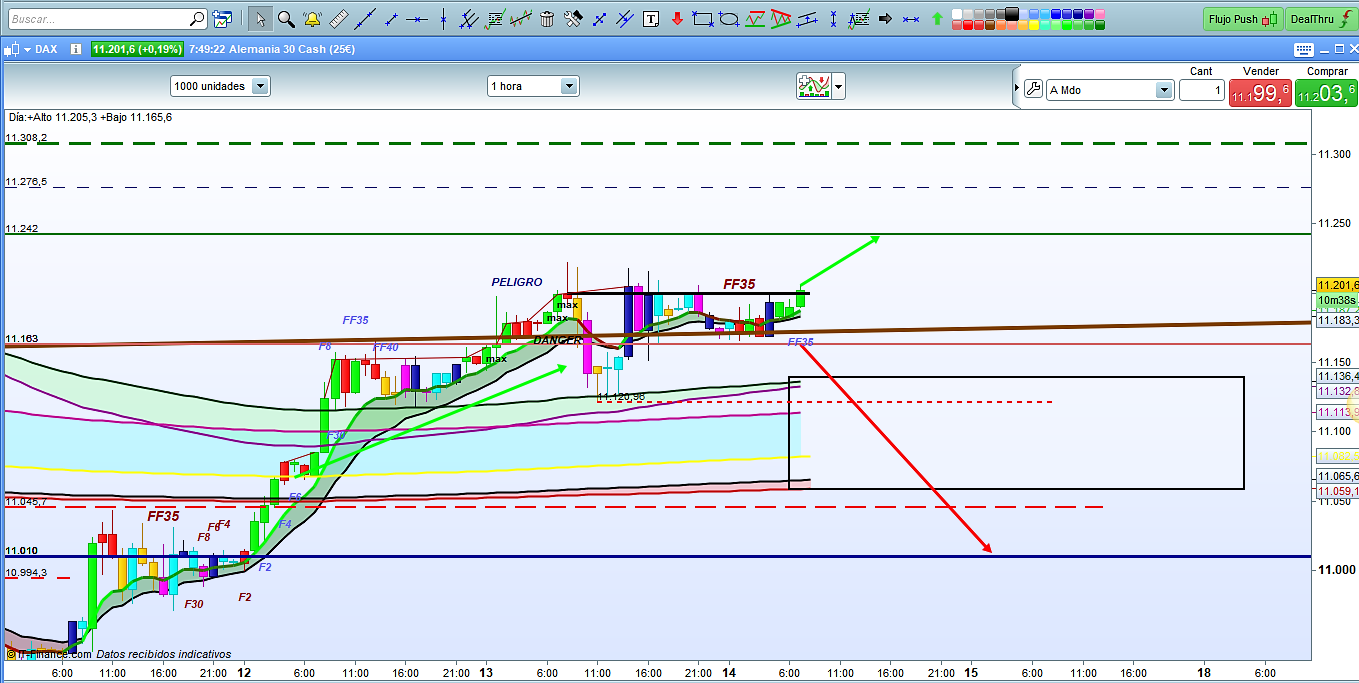The height and width of the screenshot is (683, 1359).
Task: Select the text annotation tool
Action: (x=651, y=18)
